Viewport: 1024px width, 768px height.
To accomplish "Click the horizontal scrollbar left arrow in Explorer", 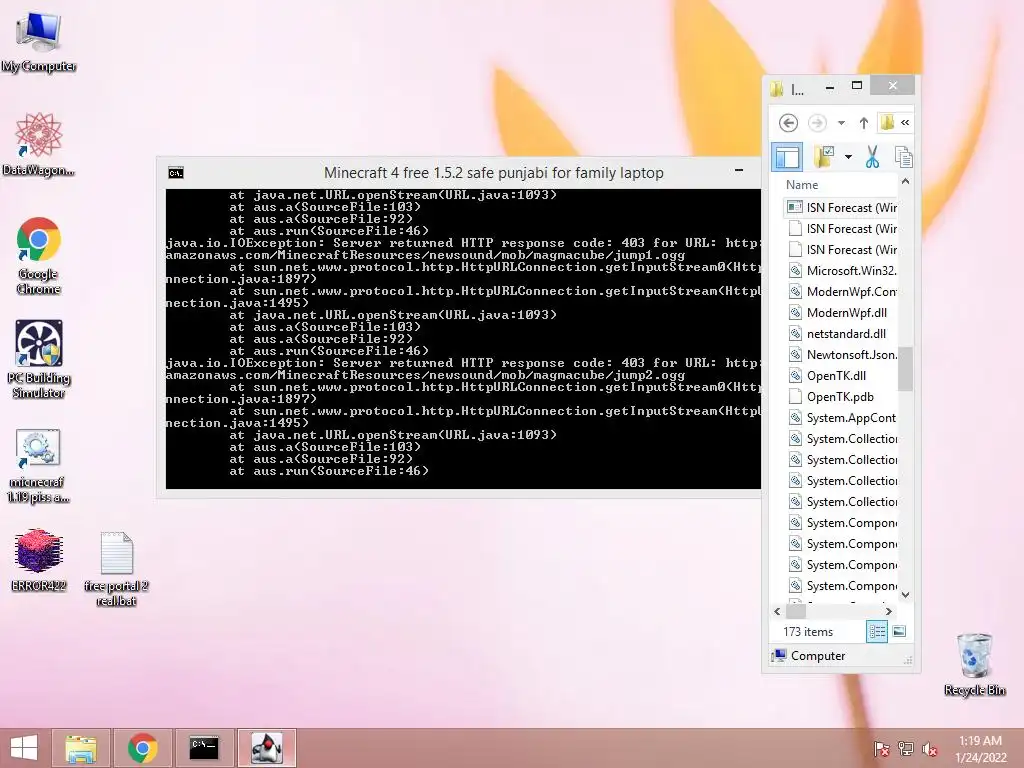I will click(777, 611).
